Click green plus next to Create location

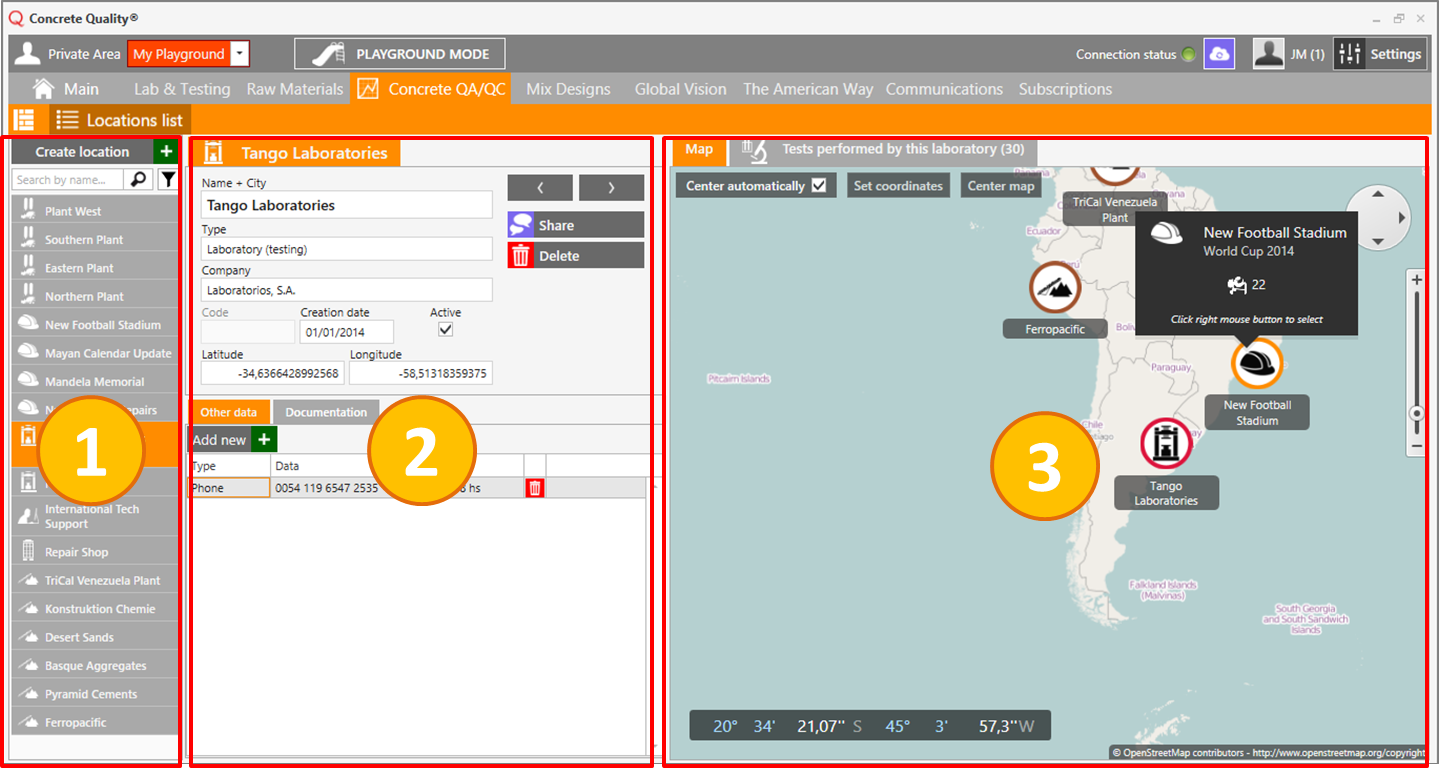[x=166, y=152]
